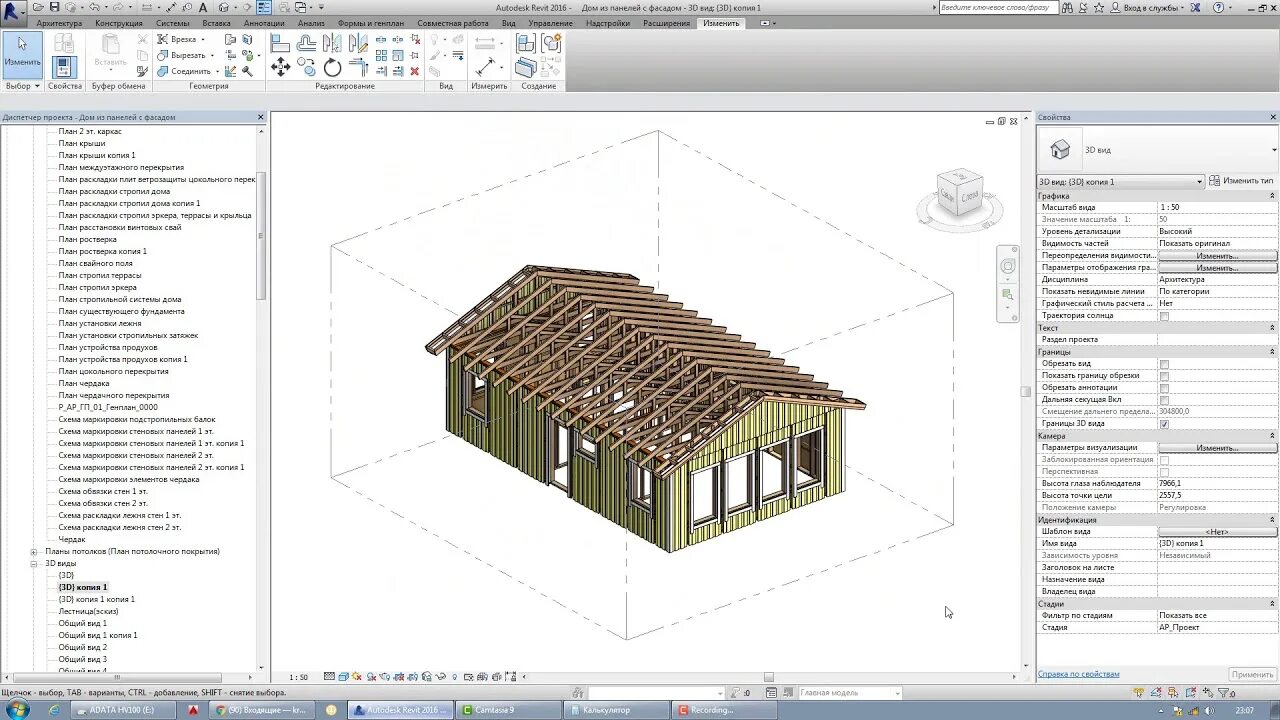
Task: Select the Изменить (Modify) arrow tool
Action: click(x=22, y=54)
